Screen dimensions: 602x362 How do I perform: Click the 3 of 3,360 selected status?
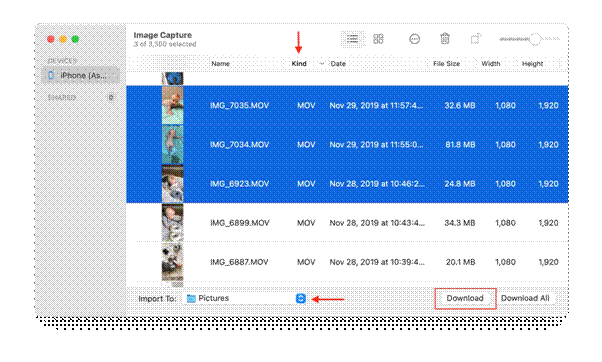[x=165, y=44]
